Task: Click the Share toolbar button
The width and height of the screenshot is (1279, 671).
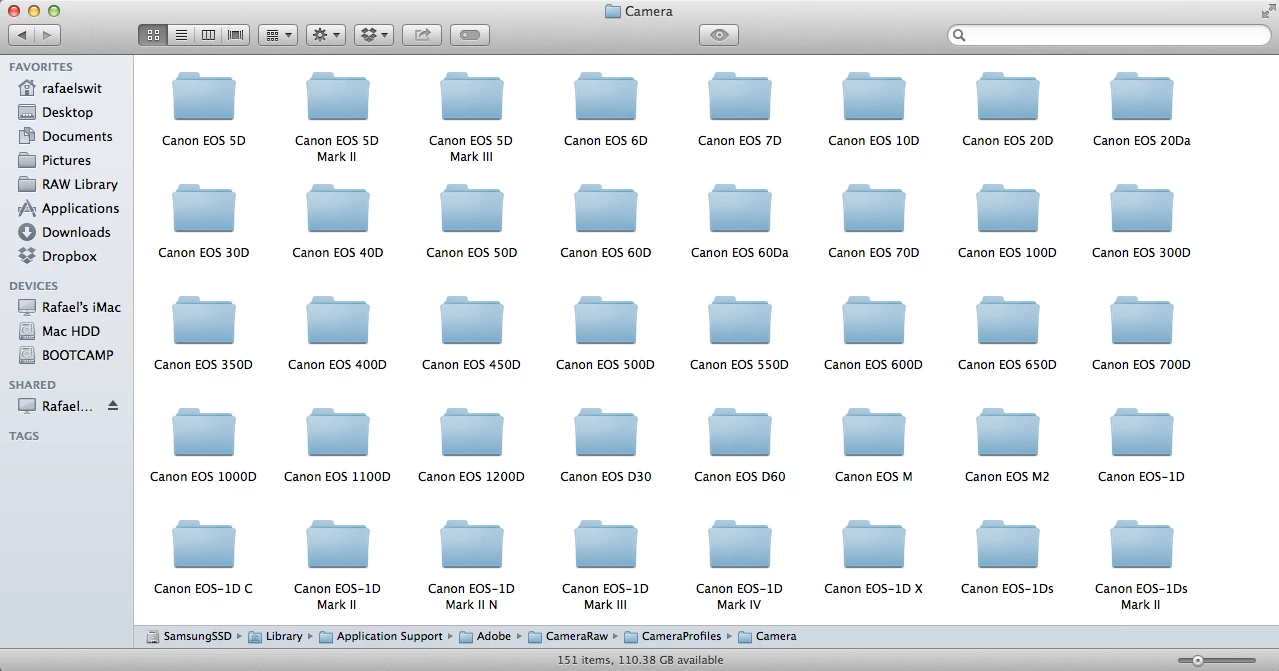Action: pyautogui.click(x=422, y=35)
